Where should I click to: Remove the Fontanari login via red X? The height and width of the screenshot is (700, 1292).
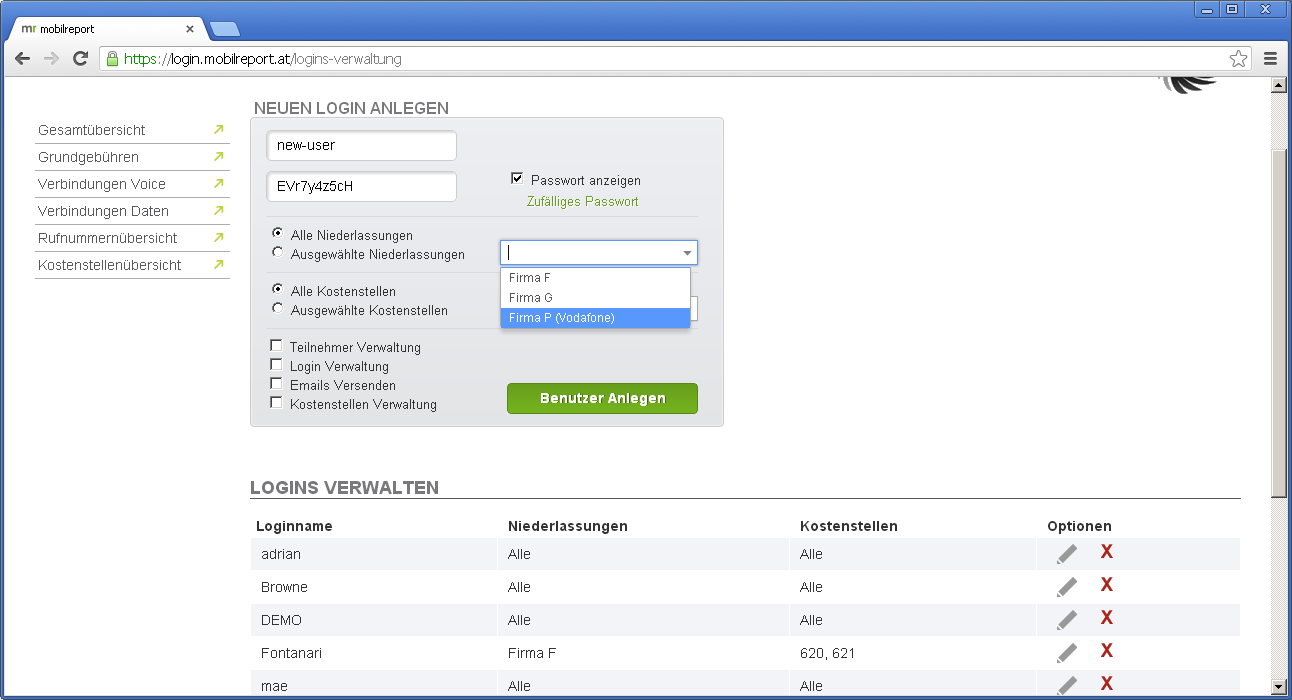pyautogui.click(x=1106, y=651)
